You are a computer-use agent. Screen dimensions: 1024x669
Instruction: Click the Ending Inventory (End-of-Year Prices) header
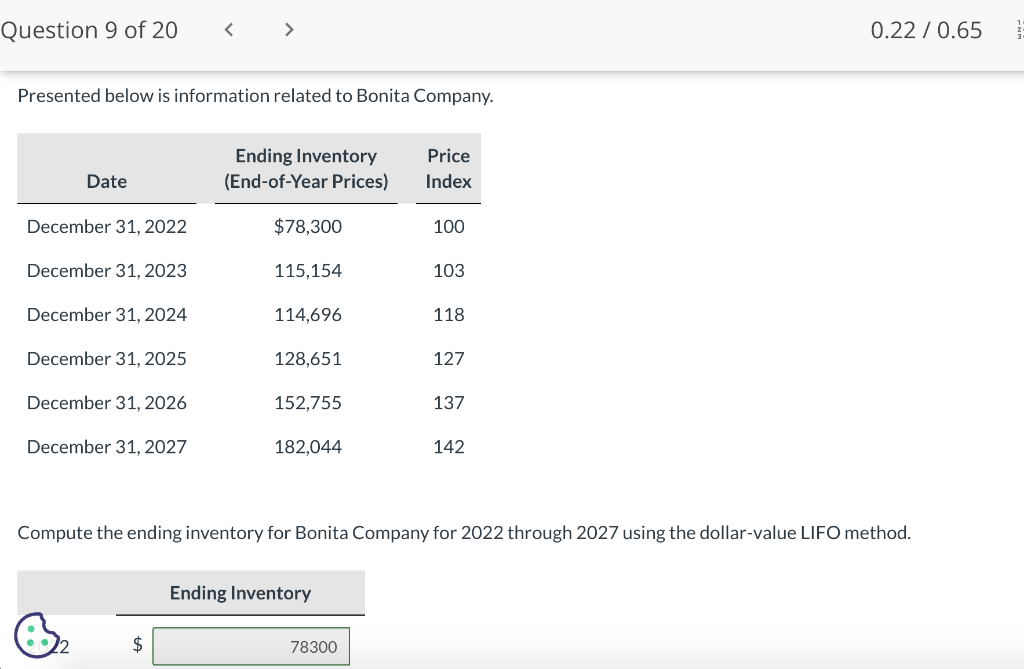click(x=306, y=168)
